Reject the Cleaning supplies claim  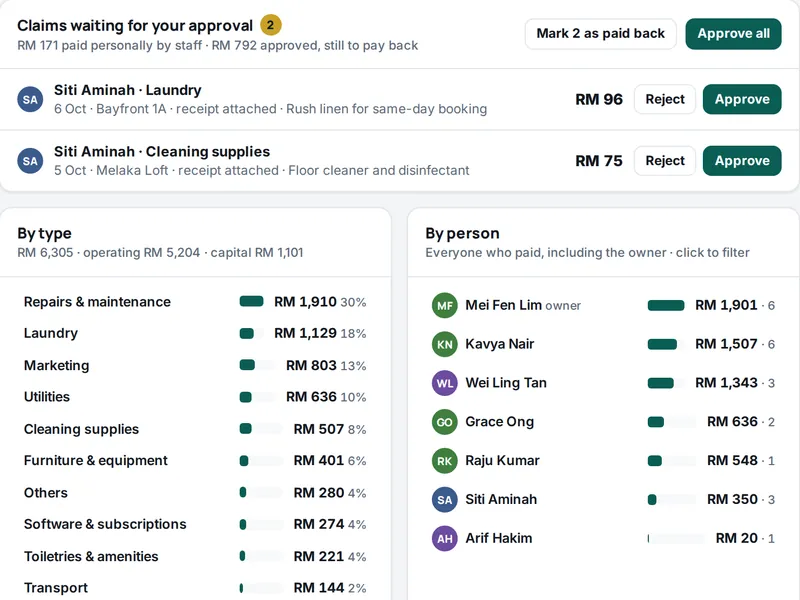pyautogui.click(x=665, y=161)
